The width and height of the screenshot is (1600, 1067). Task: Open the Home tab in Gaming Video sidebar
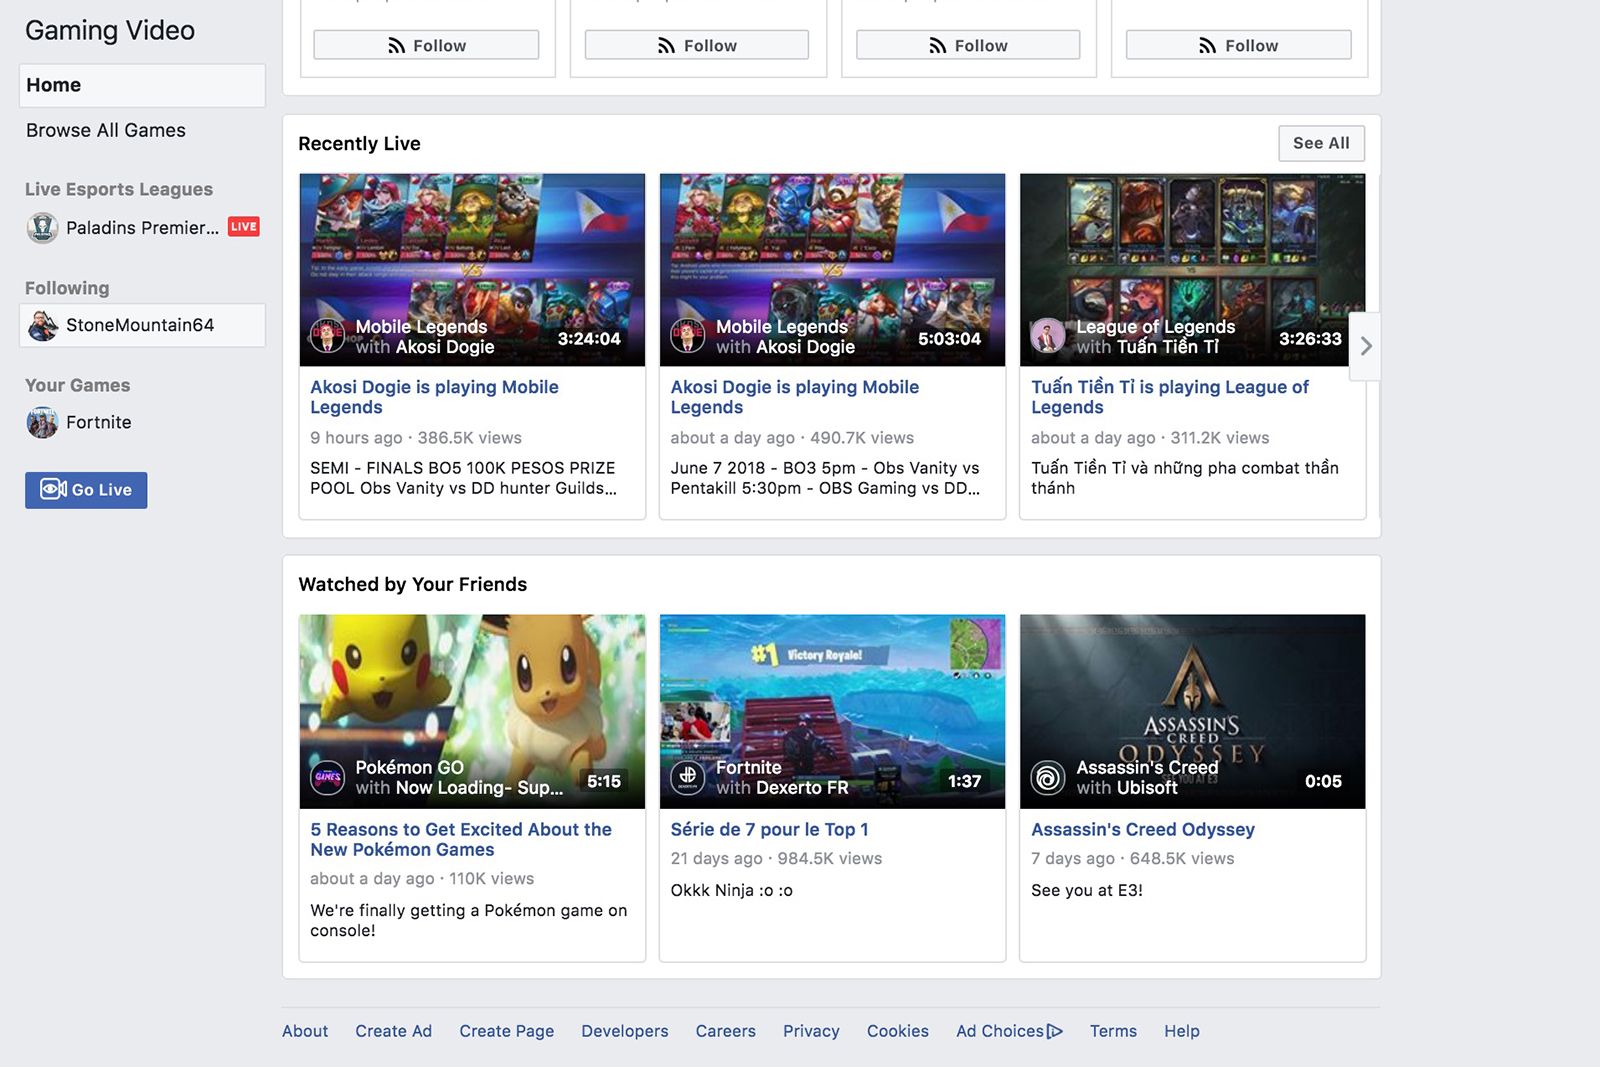pyautogui.click(x=142, y=85)
